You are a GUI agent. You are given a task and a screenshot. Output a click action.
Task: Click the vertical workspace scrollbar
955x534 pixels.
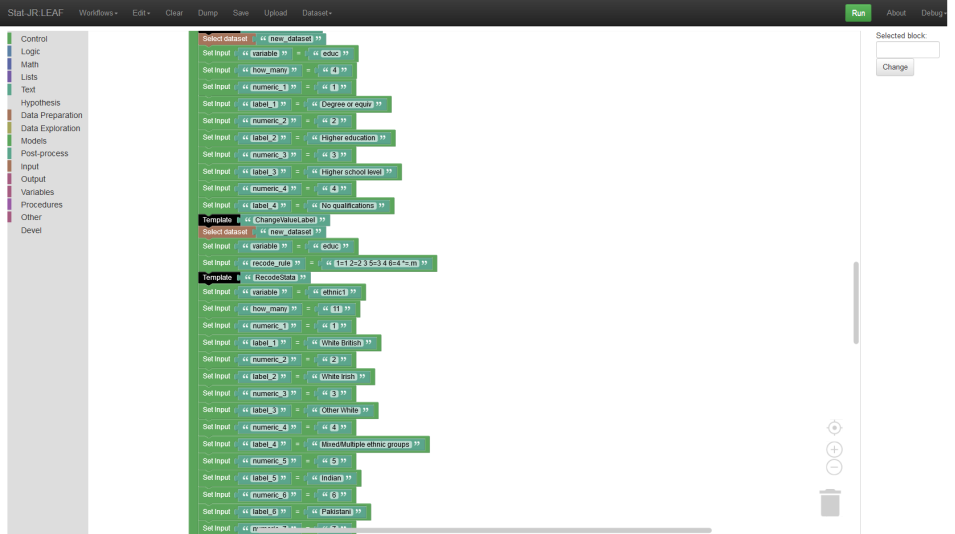856,303
